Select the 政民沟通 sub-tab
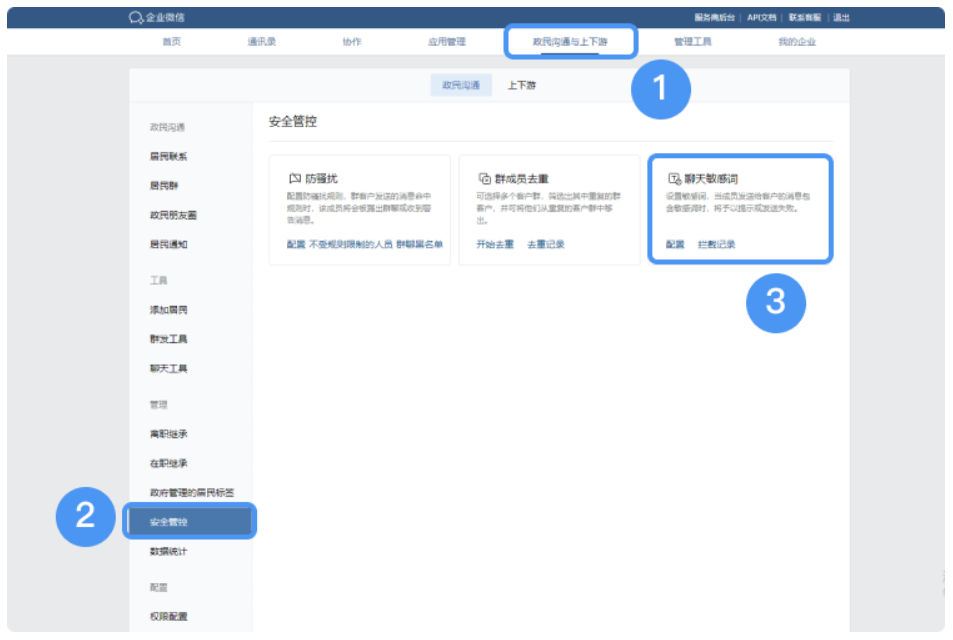The height and width of the screenshot is (640, 953). [x=461, y=85]
